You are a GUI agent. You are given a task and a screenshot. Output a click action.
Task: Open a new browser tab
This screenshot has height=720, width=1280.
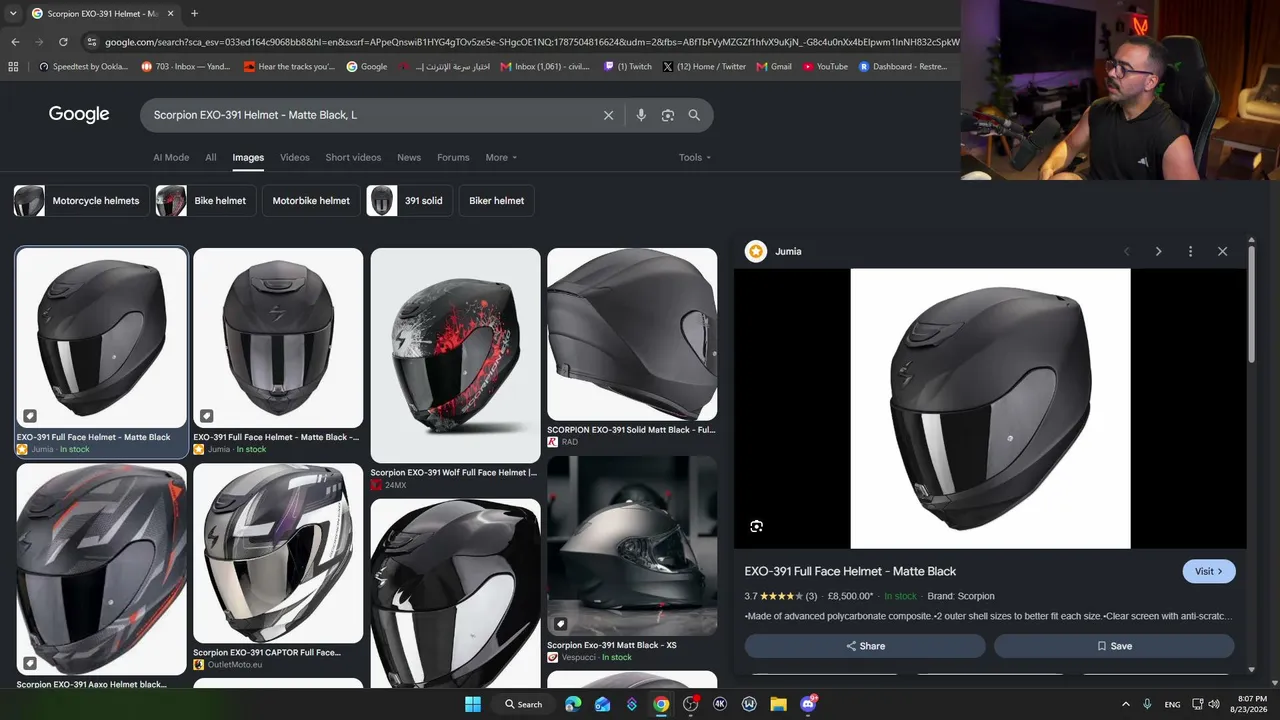[x=194, y=14]
